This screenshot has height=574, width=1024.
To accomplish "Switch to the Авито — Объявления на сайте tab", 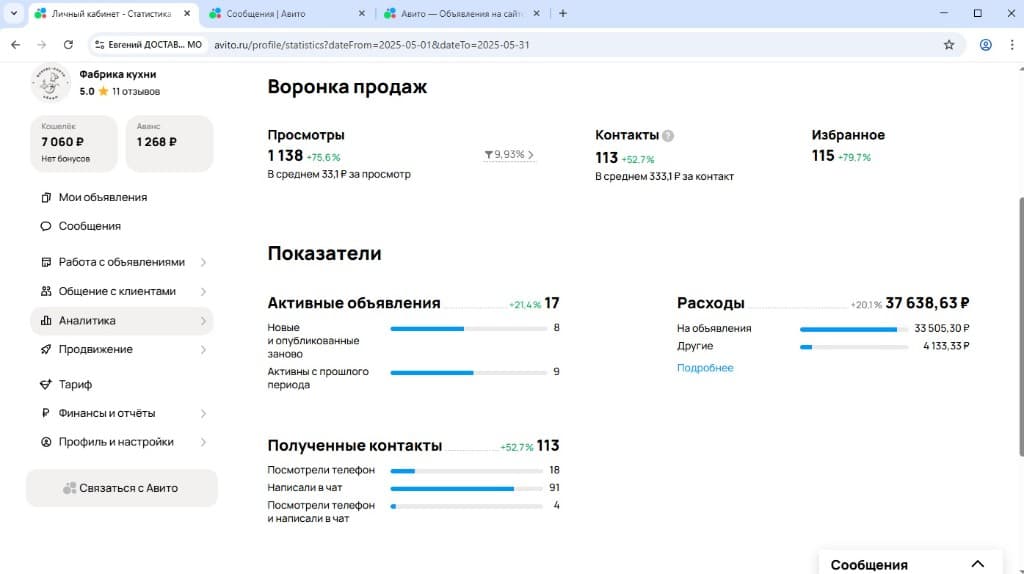I will 462,13.
